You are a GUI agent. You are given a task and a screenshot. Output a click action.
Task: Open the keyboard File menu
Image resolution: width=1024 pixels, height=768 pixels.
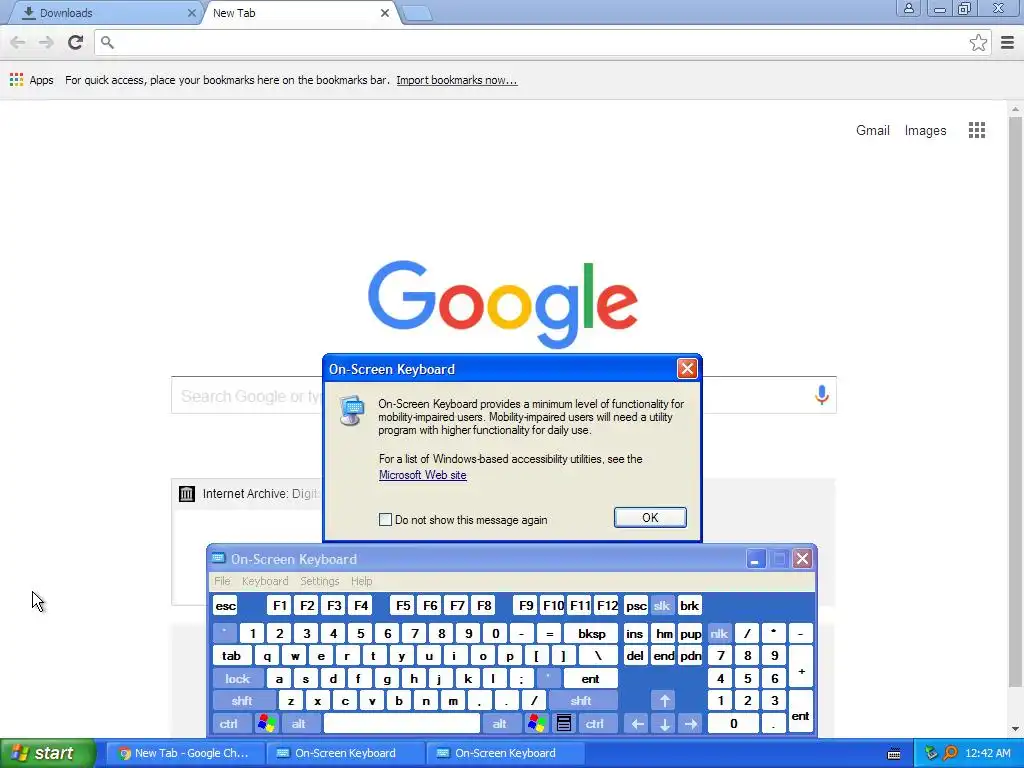(222, 581)
